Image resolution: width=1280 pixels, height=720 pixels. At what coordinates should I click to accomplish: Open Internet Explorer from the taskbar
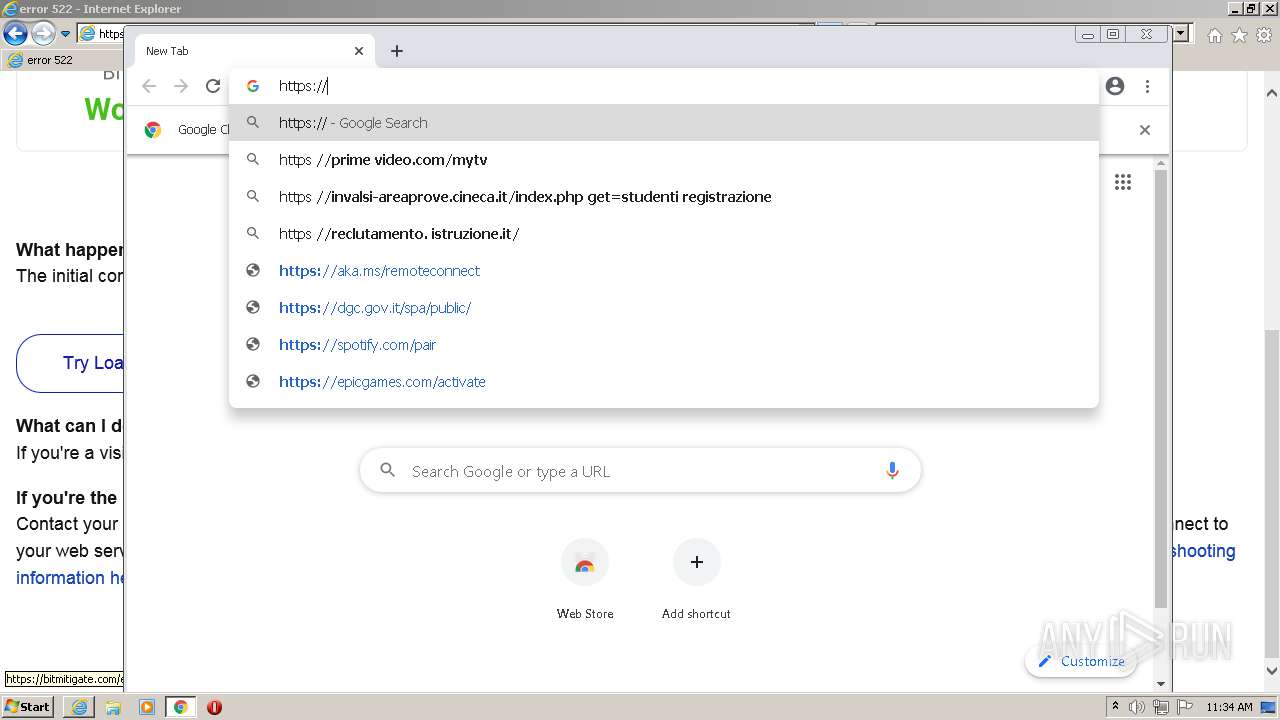pyautogui.click(x=79, y=707)
